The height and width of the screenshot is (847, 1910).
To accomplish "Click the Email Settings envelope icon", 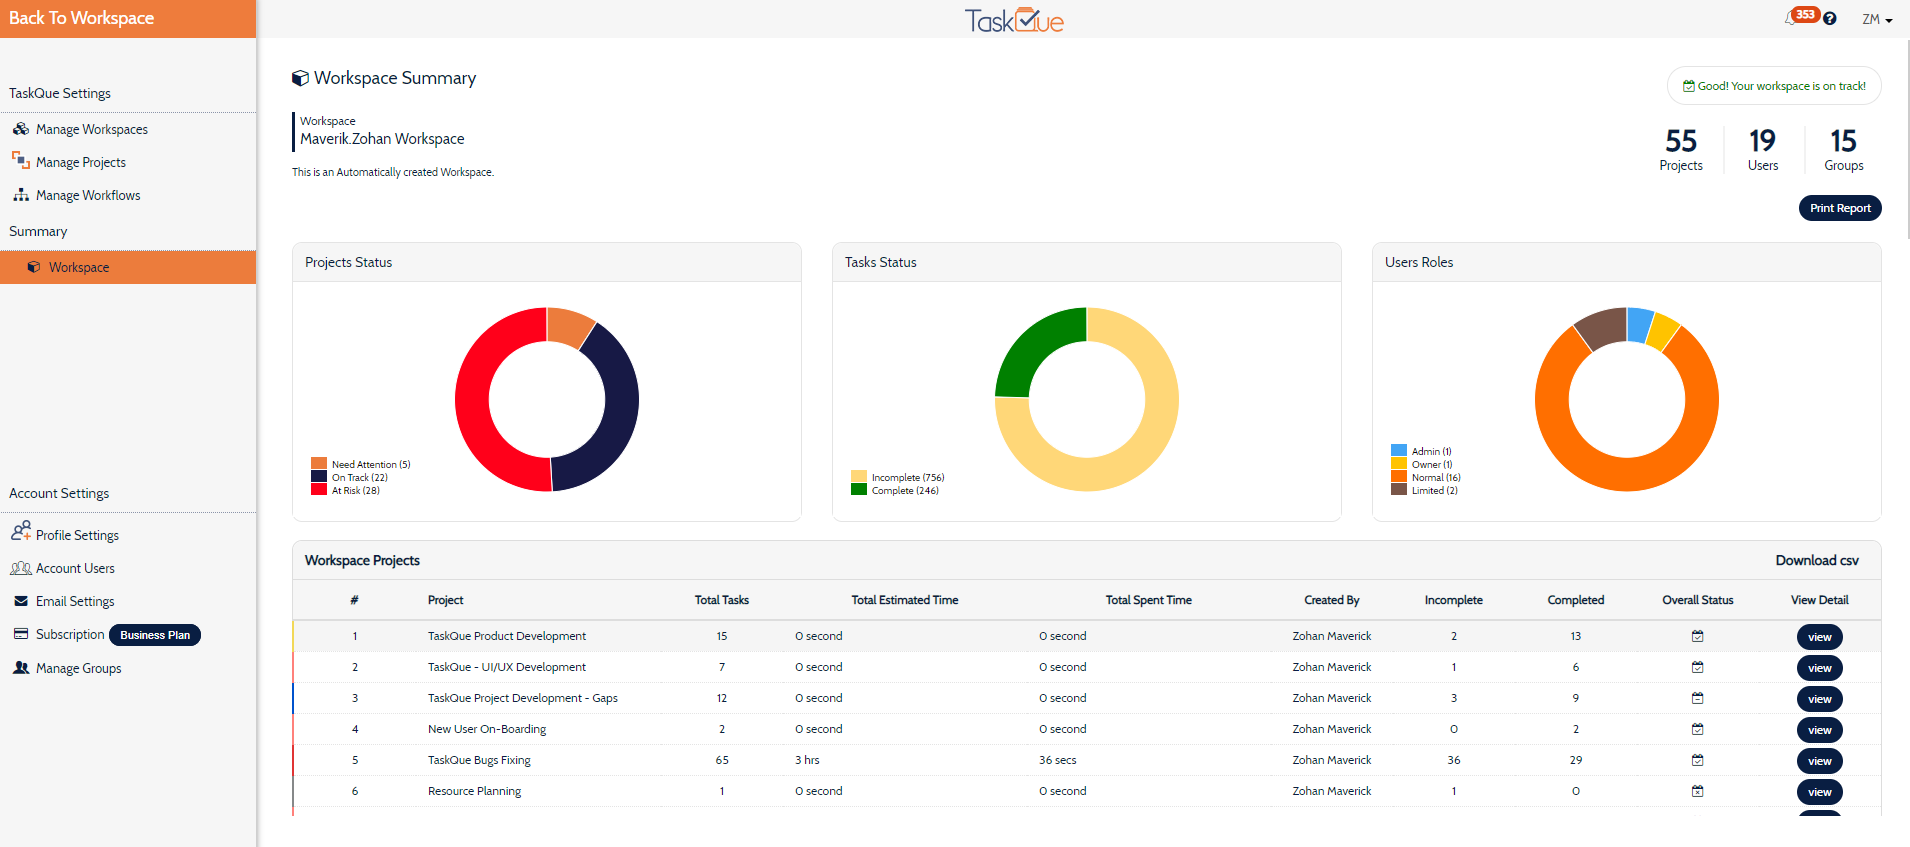I will 21,601.
